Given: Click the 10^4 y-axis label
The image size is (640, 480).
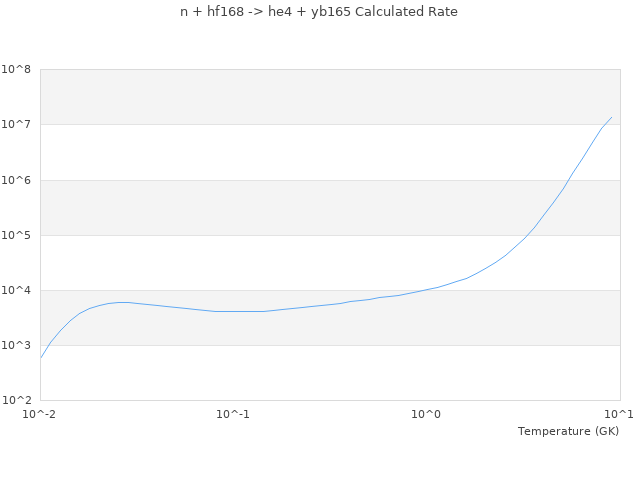Looking at the screenshot, I should [x=16, y=290].
